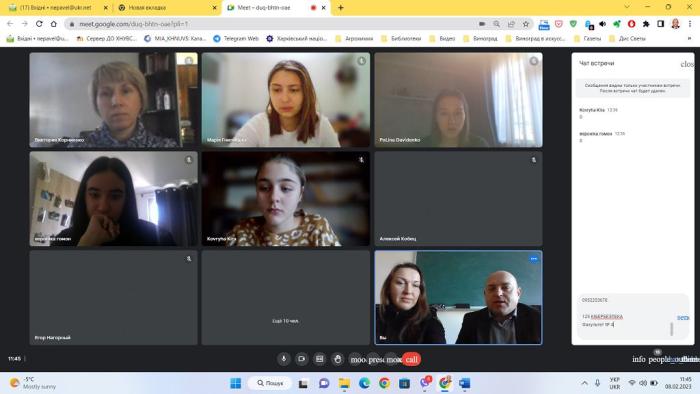Leave the call with red button
The height and width of the screenshot is (394, 700).
pyautogui.click(x=412, y=359)
